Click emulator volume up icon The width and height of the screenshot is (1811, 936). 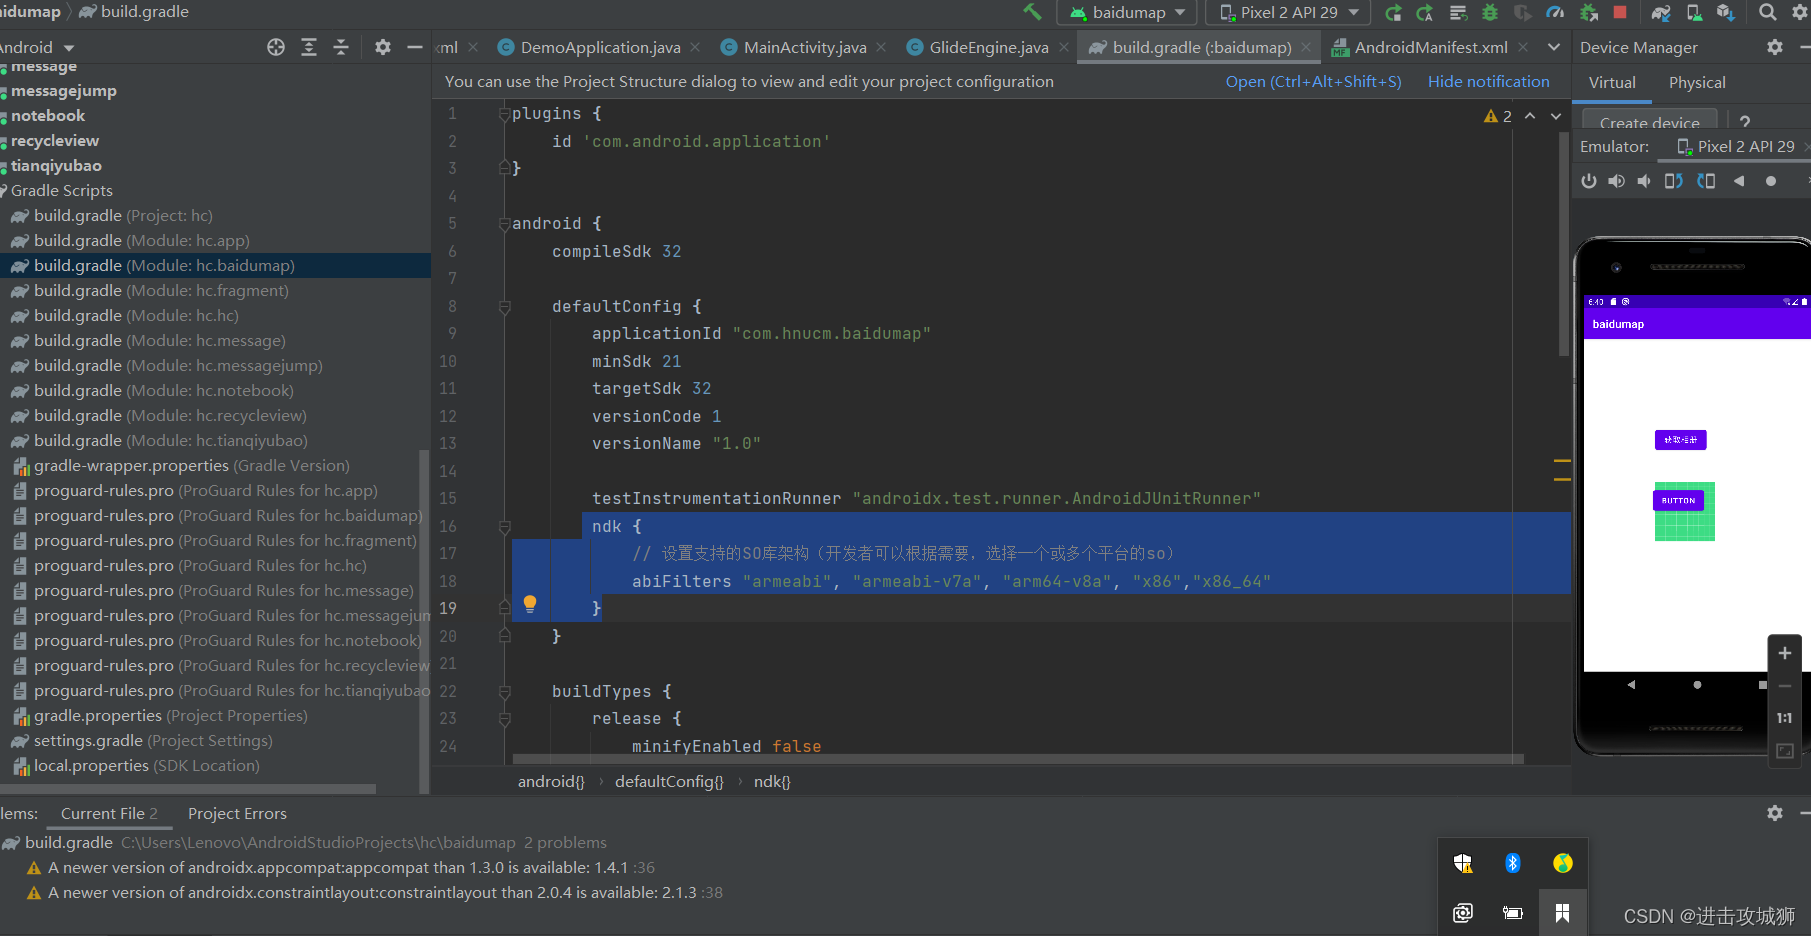(1616, 181)
